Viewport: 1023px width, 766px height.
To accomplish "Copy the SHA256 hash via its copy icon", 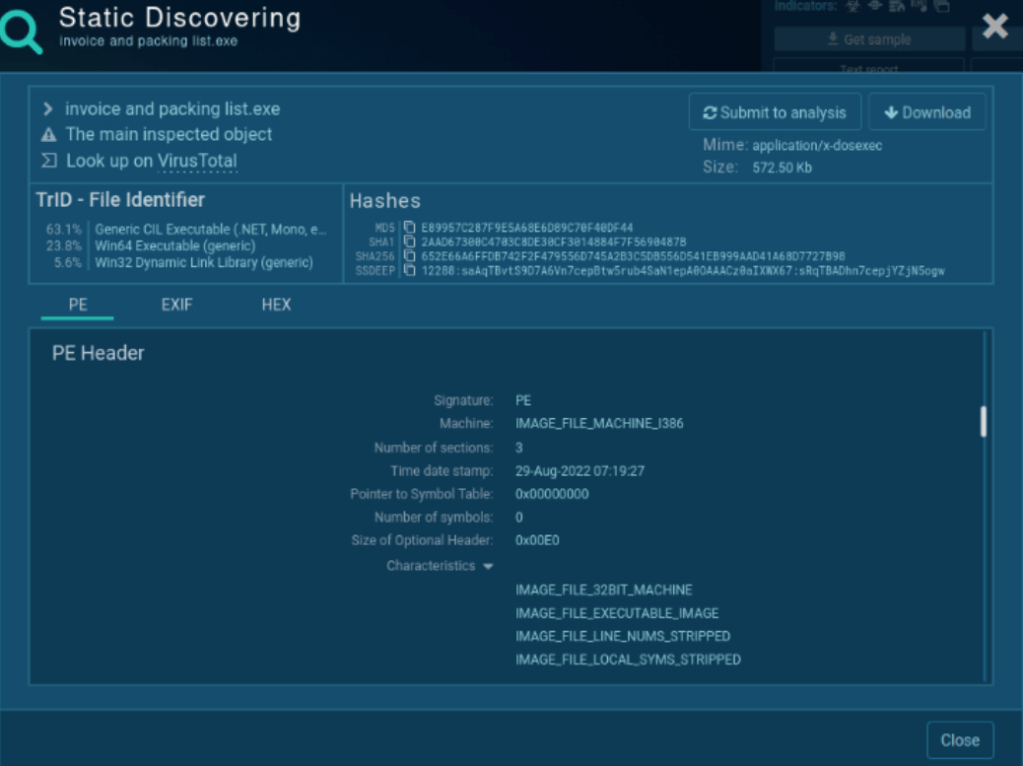I will [x=409, y=256].
